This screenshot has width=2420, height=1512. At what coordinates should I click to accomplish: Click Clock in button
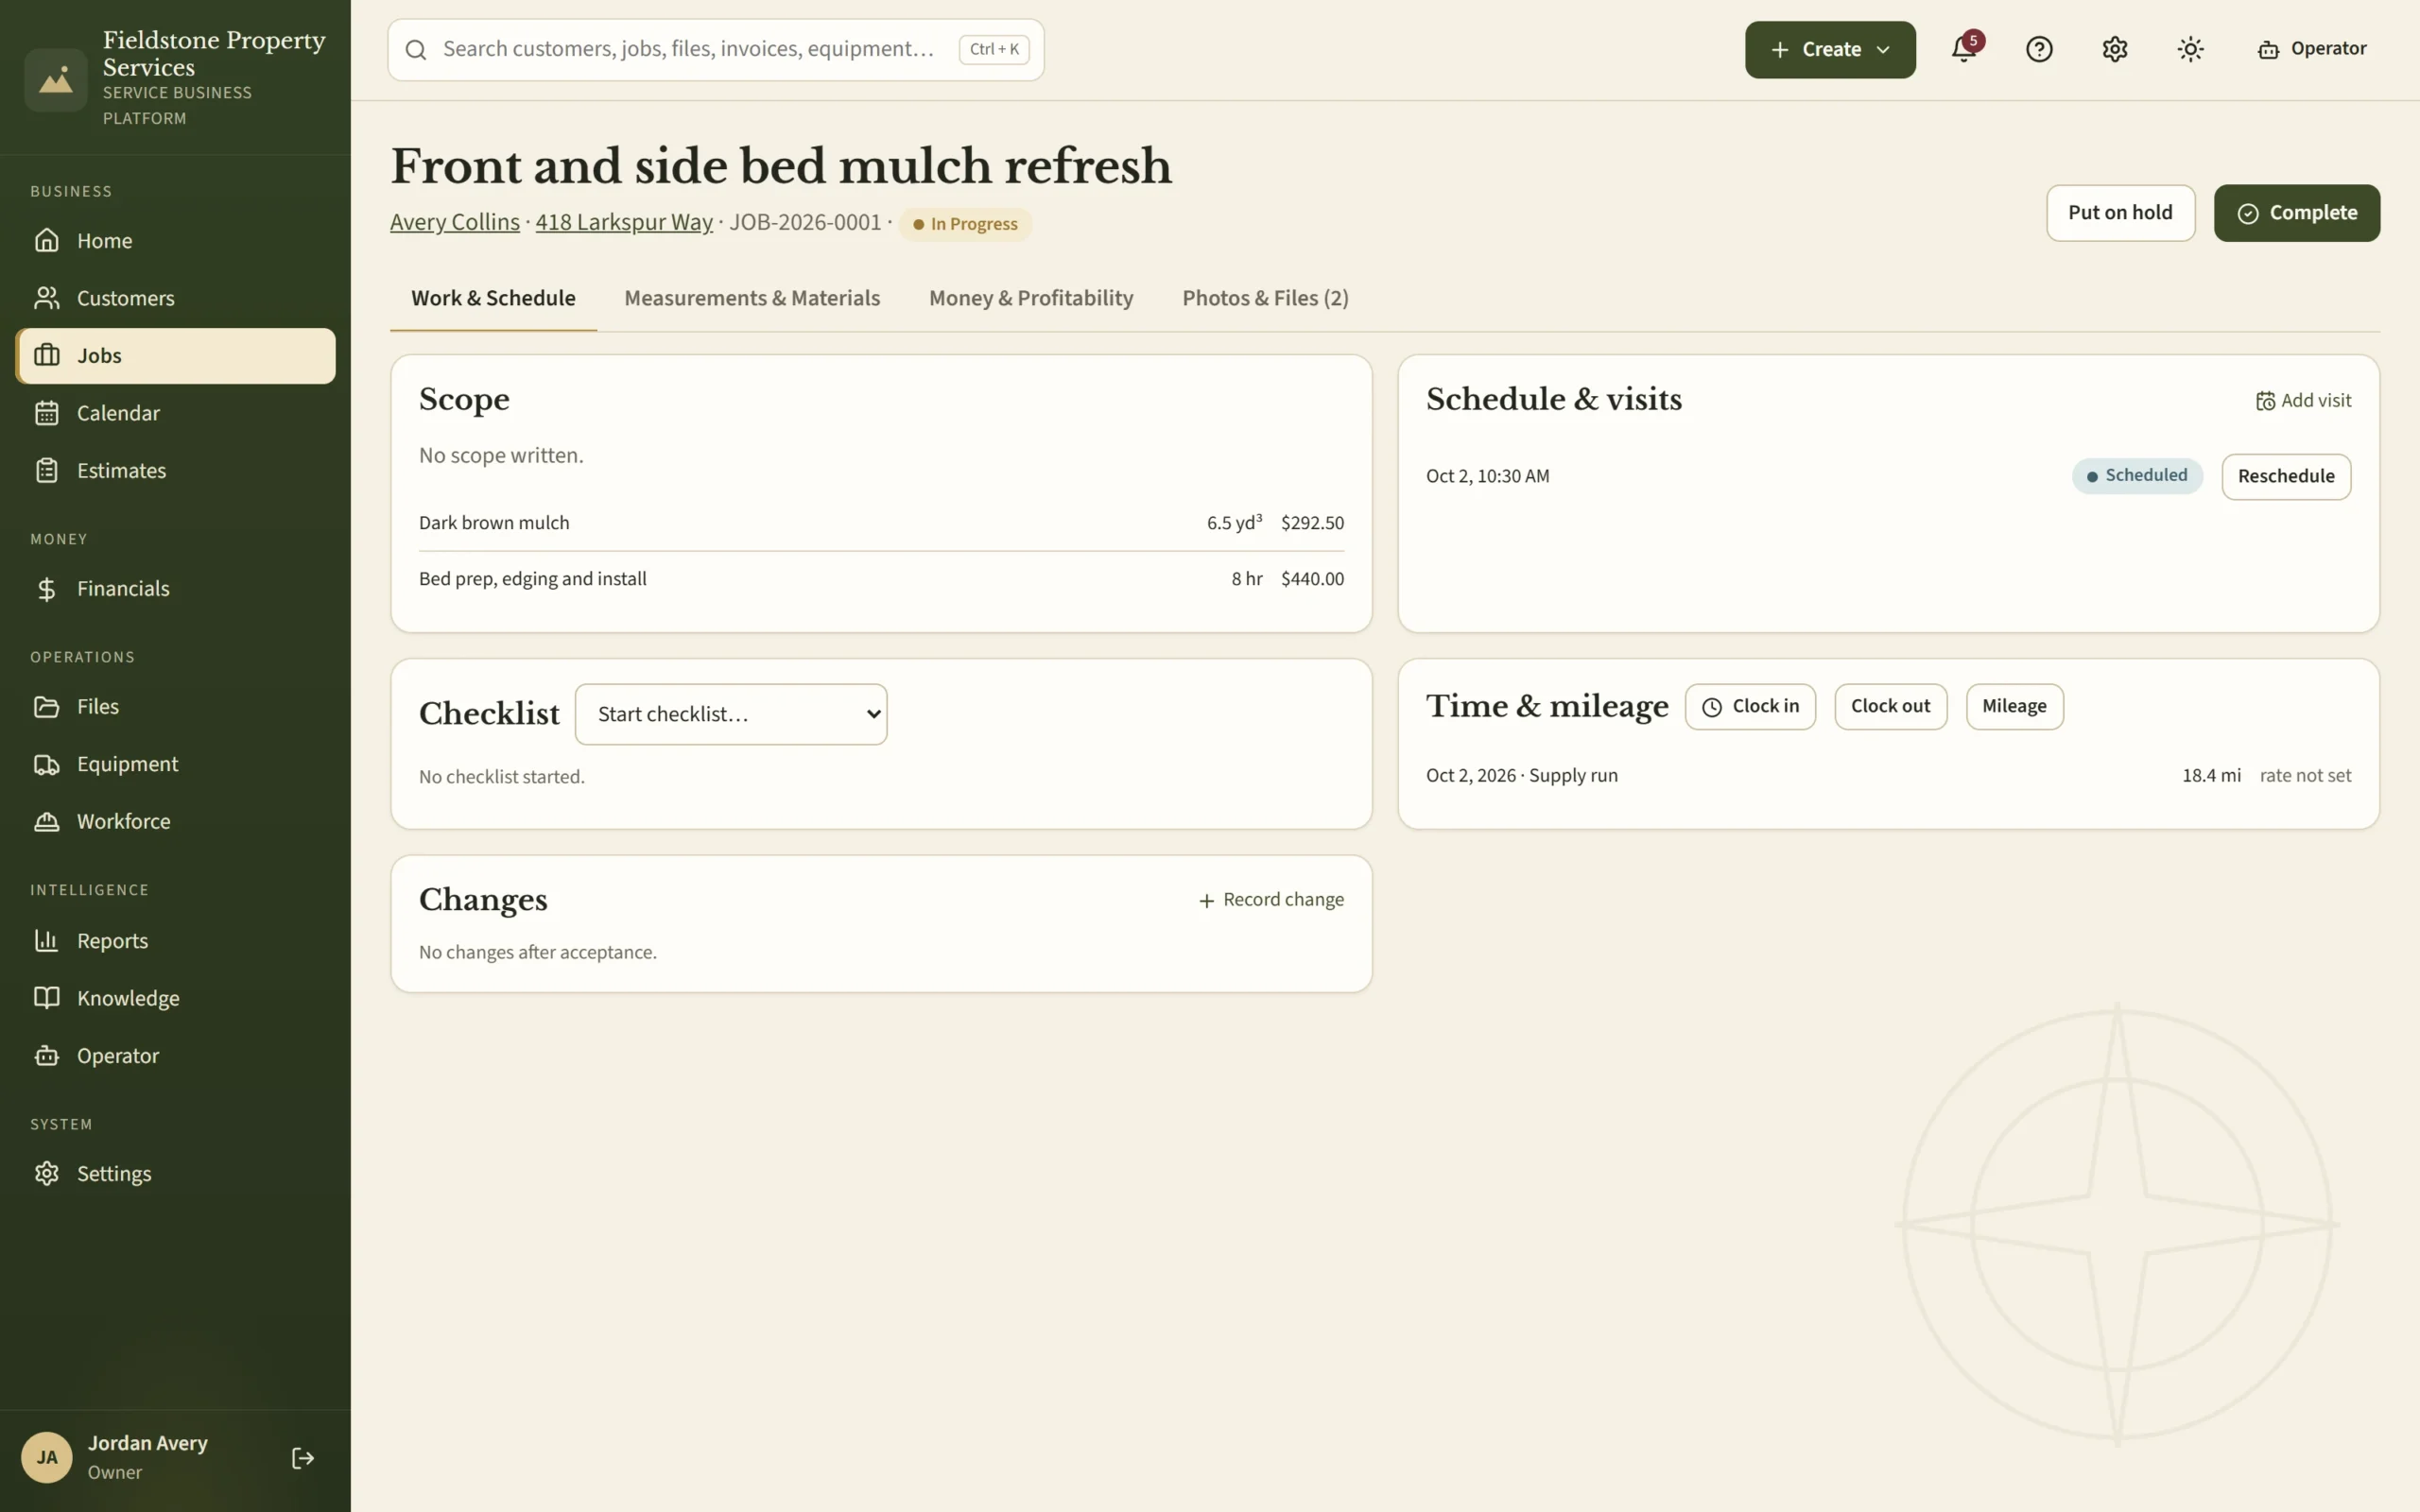pos(1750,707)
